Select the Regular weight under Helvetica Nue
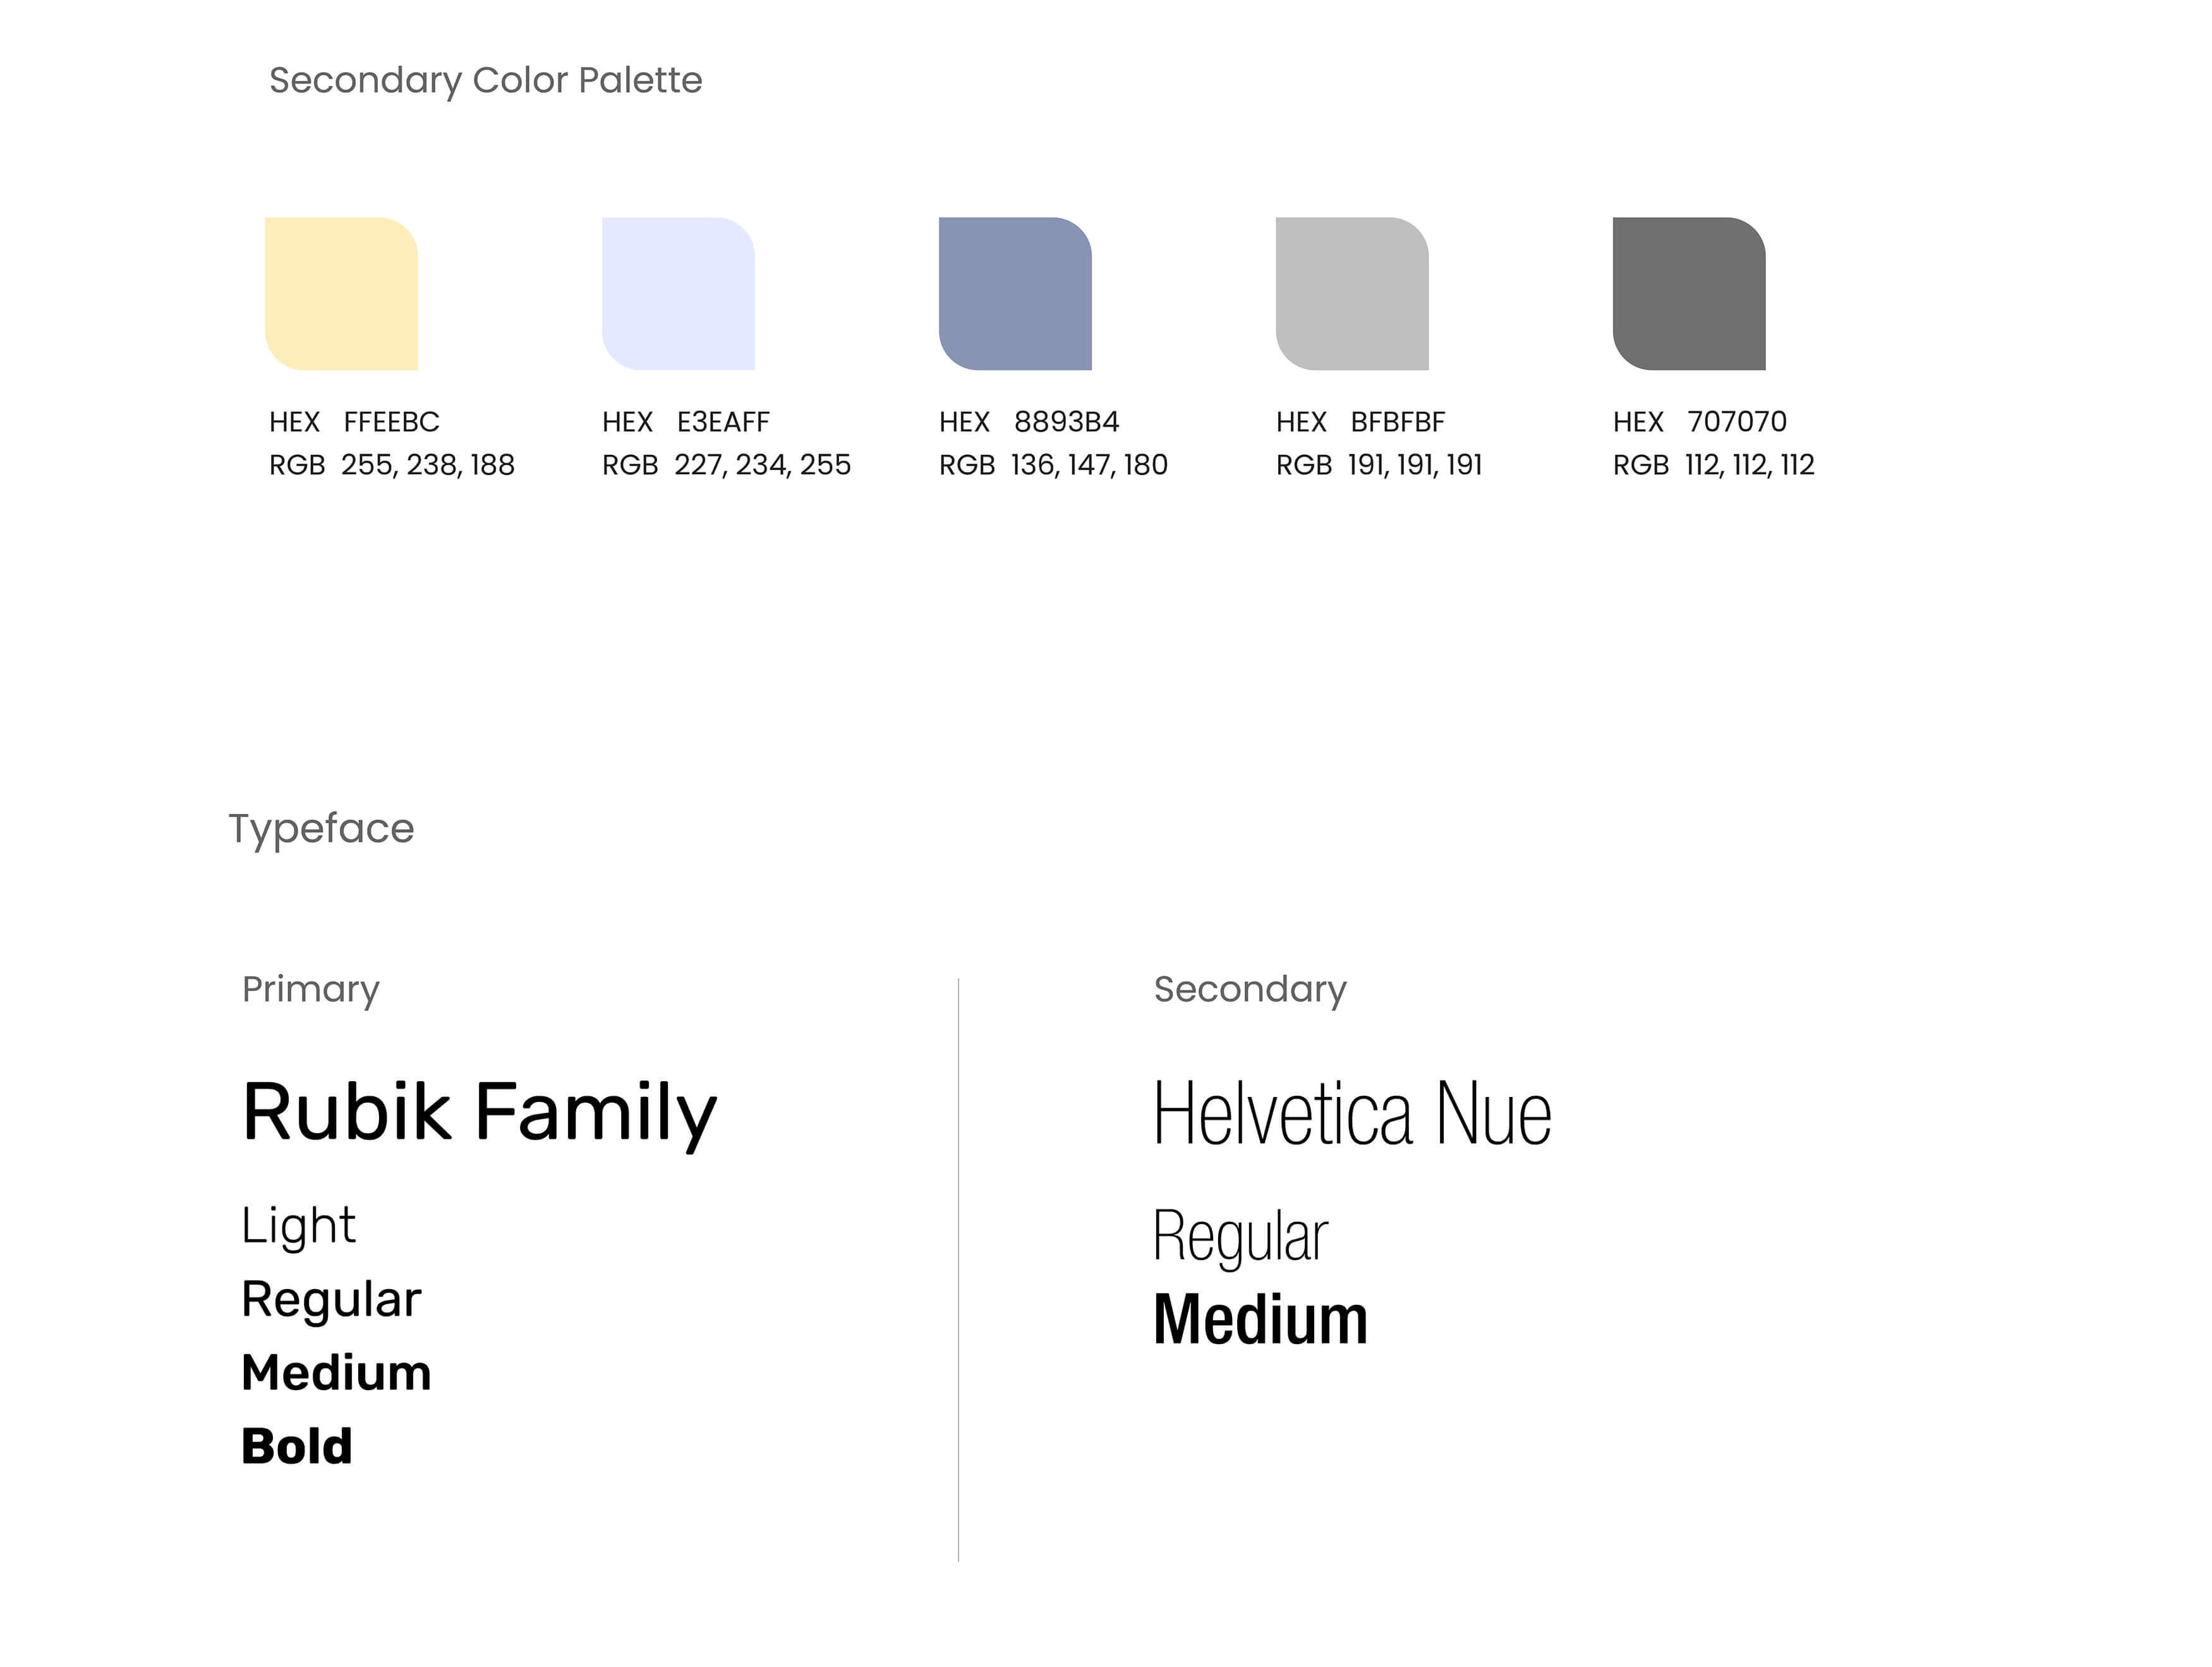2212x1667 pixels. point(1240,1236)
